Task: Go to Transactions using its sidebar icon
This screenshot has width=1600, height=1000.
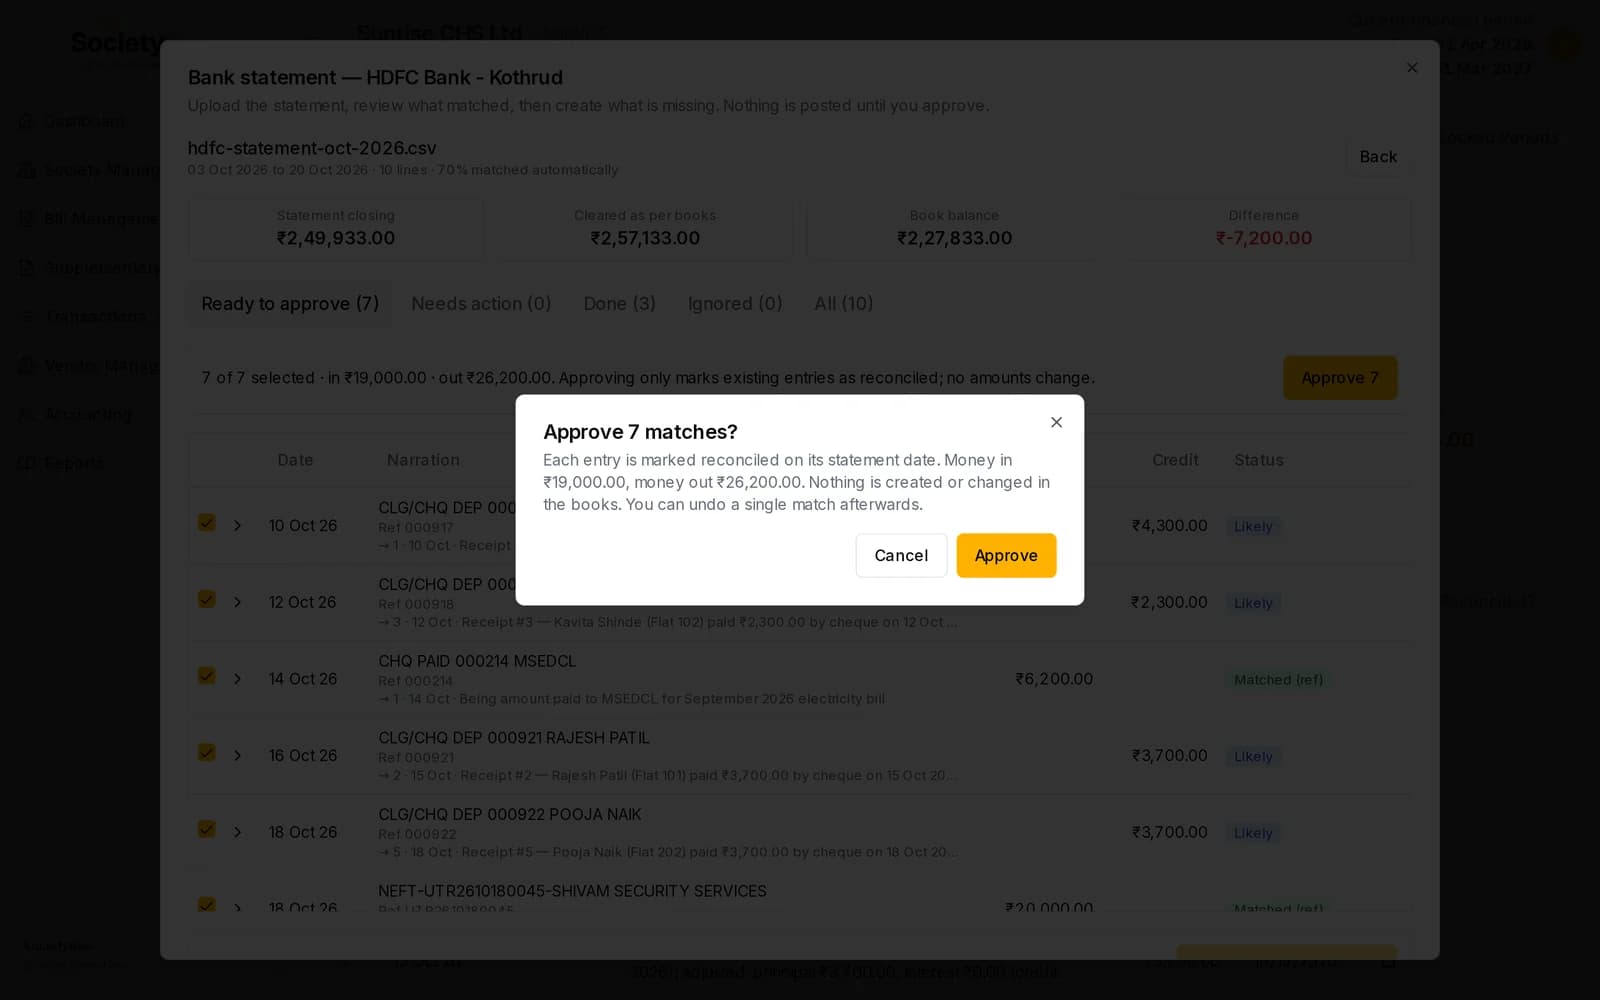Action: tap(27, 316)
